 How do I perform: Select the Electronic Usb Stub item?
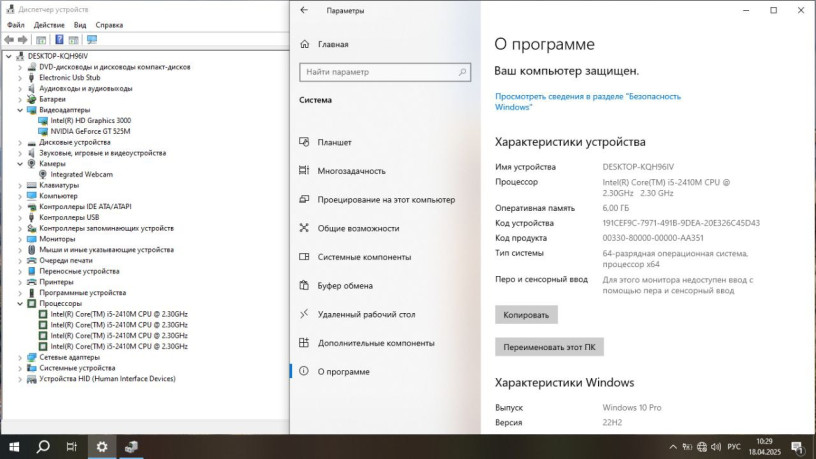70,78
